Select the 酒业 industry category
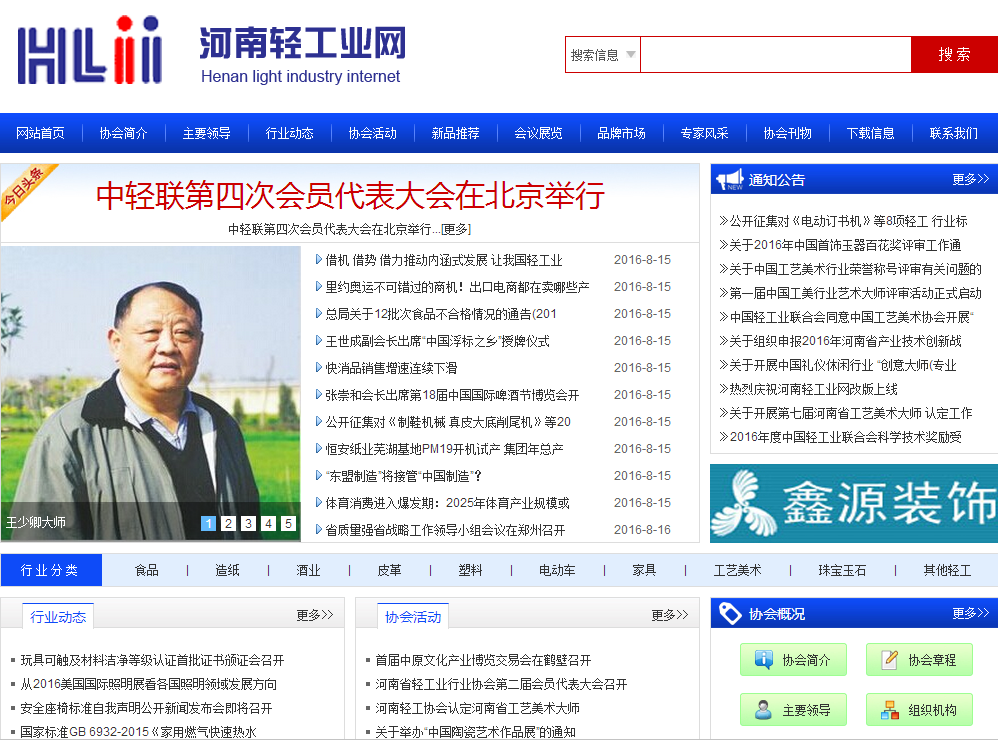 click(x=308, y=570)
